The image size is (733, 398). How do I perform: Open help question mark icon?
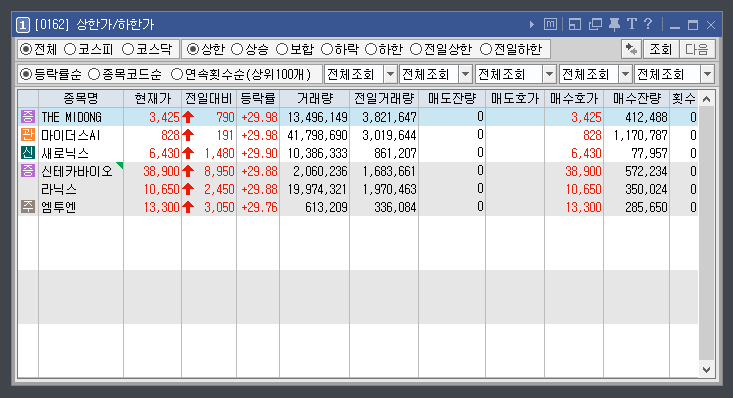[x=648, y=24]
